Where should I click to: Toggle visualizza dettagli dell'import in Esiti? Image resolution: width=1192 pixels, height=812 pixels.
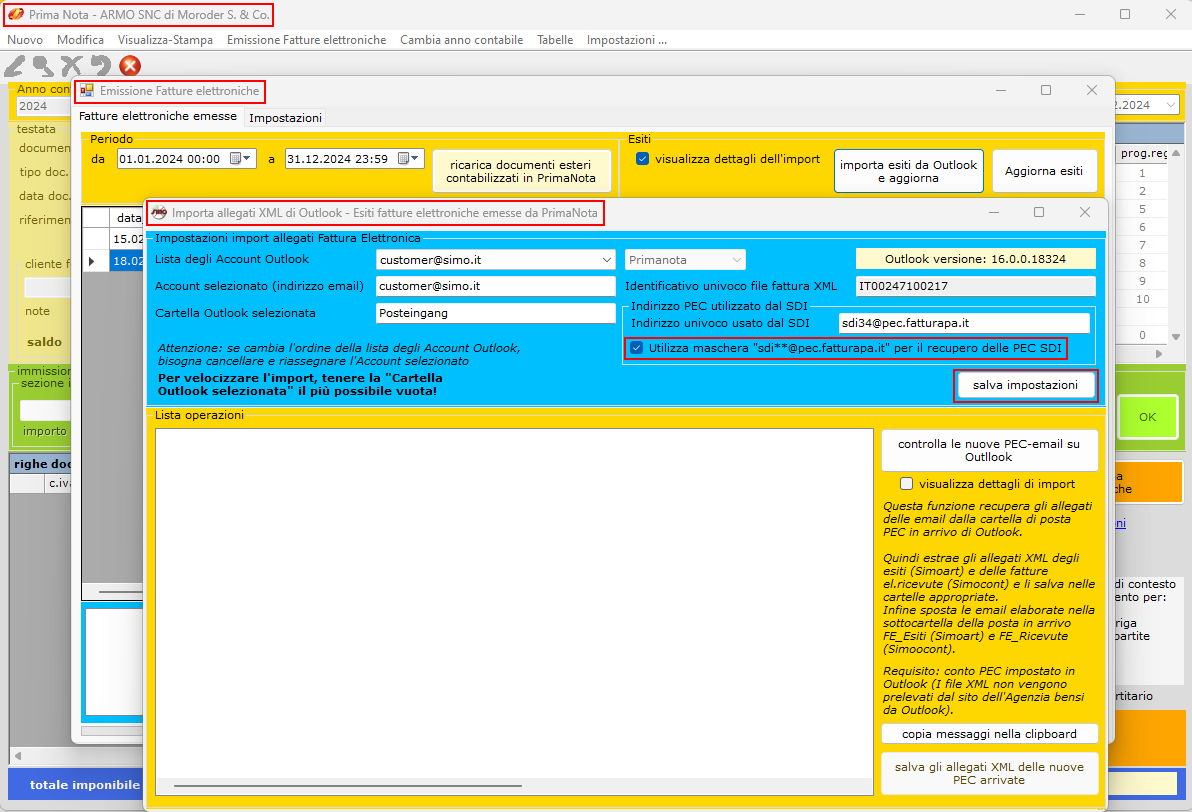643,159
